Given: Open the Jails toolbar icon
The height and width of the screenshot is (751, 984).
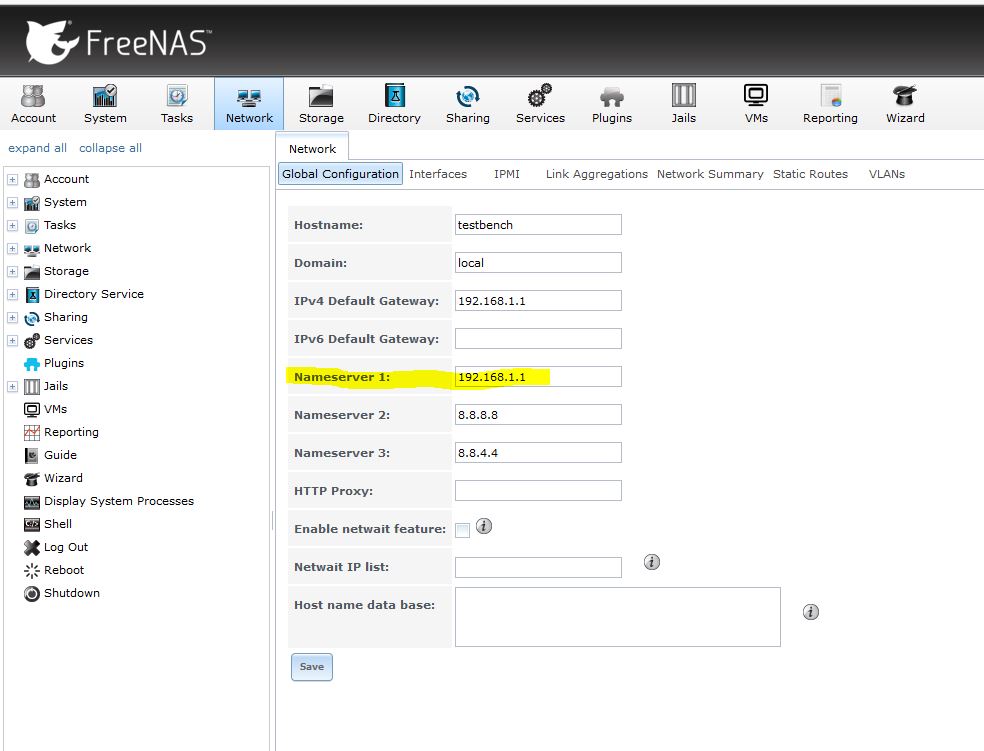Looking at the screenshot, I should coord(683,104).
